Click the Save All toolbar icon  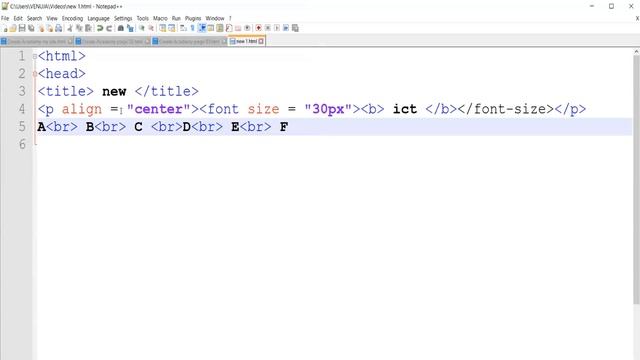tap(31, 28)
